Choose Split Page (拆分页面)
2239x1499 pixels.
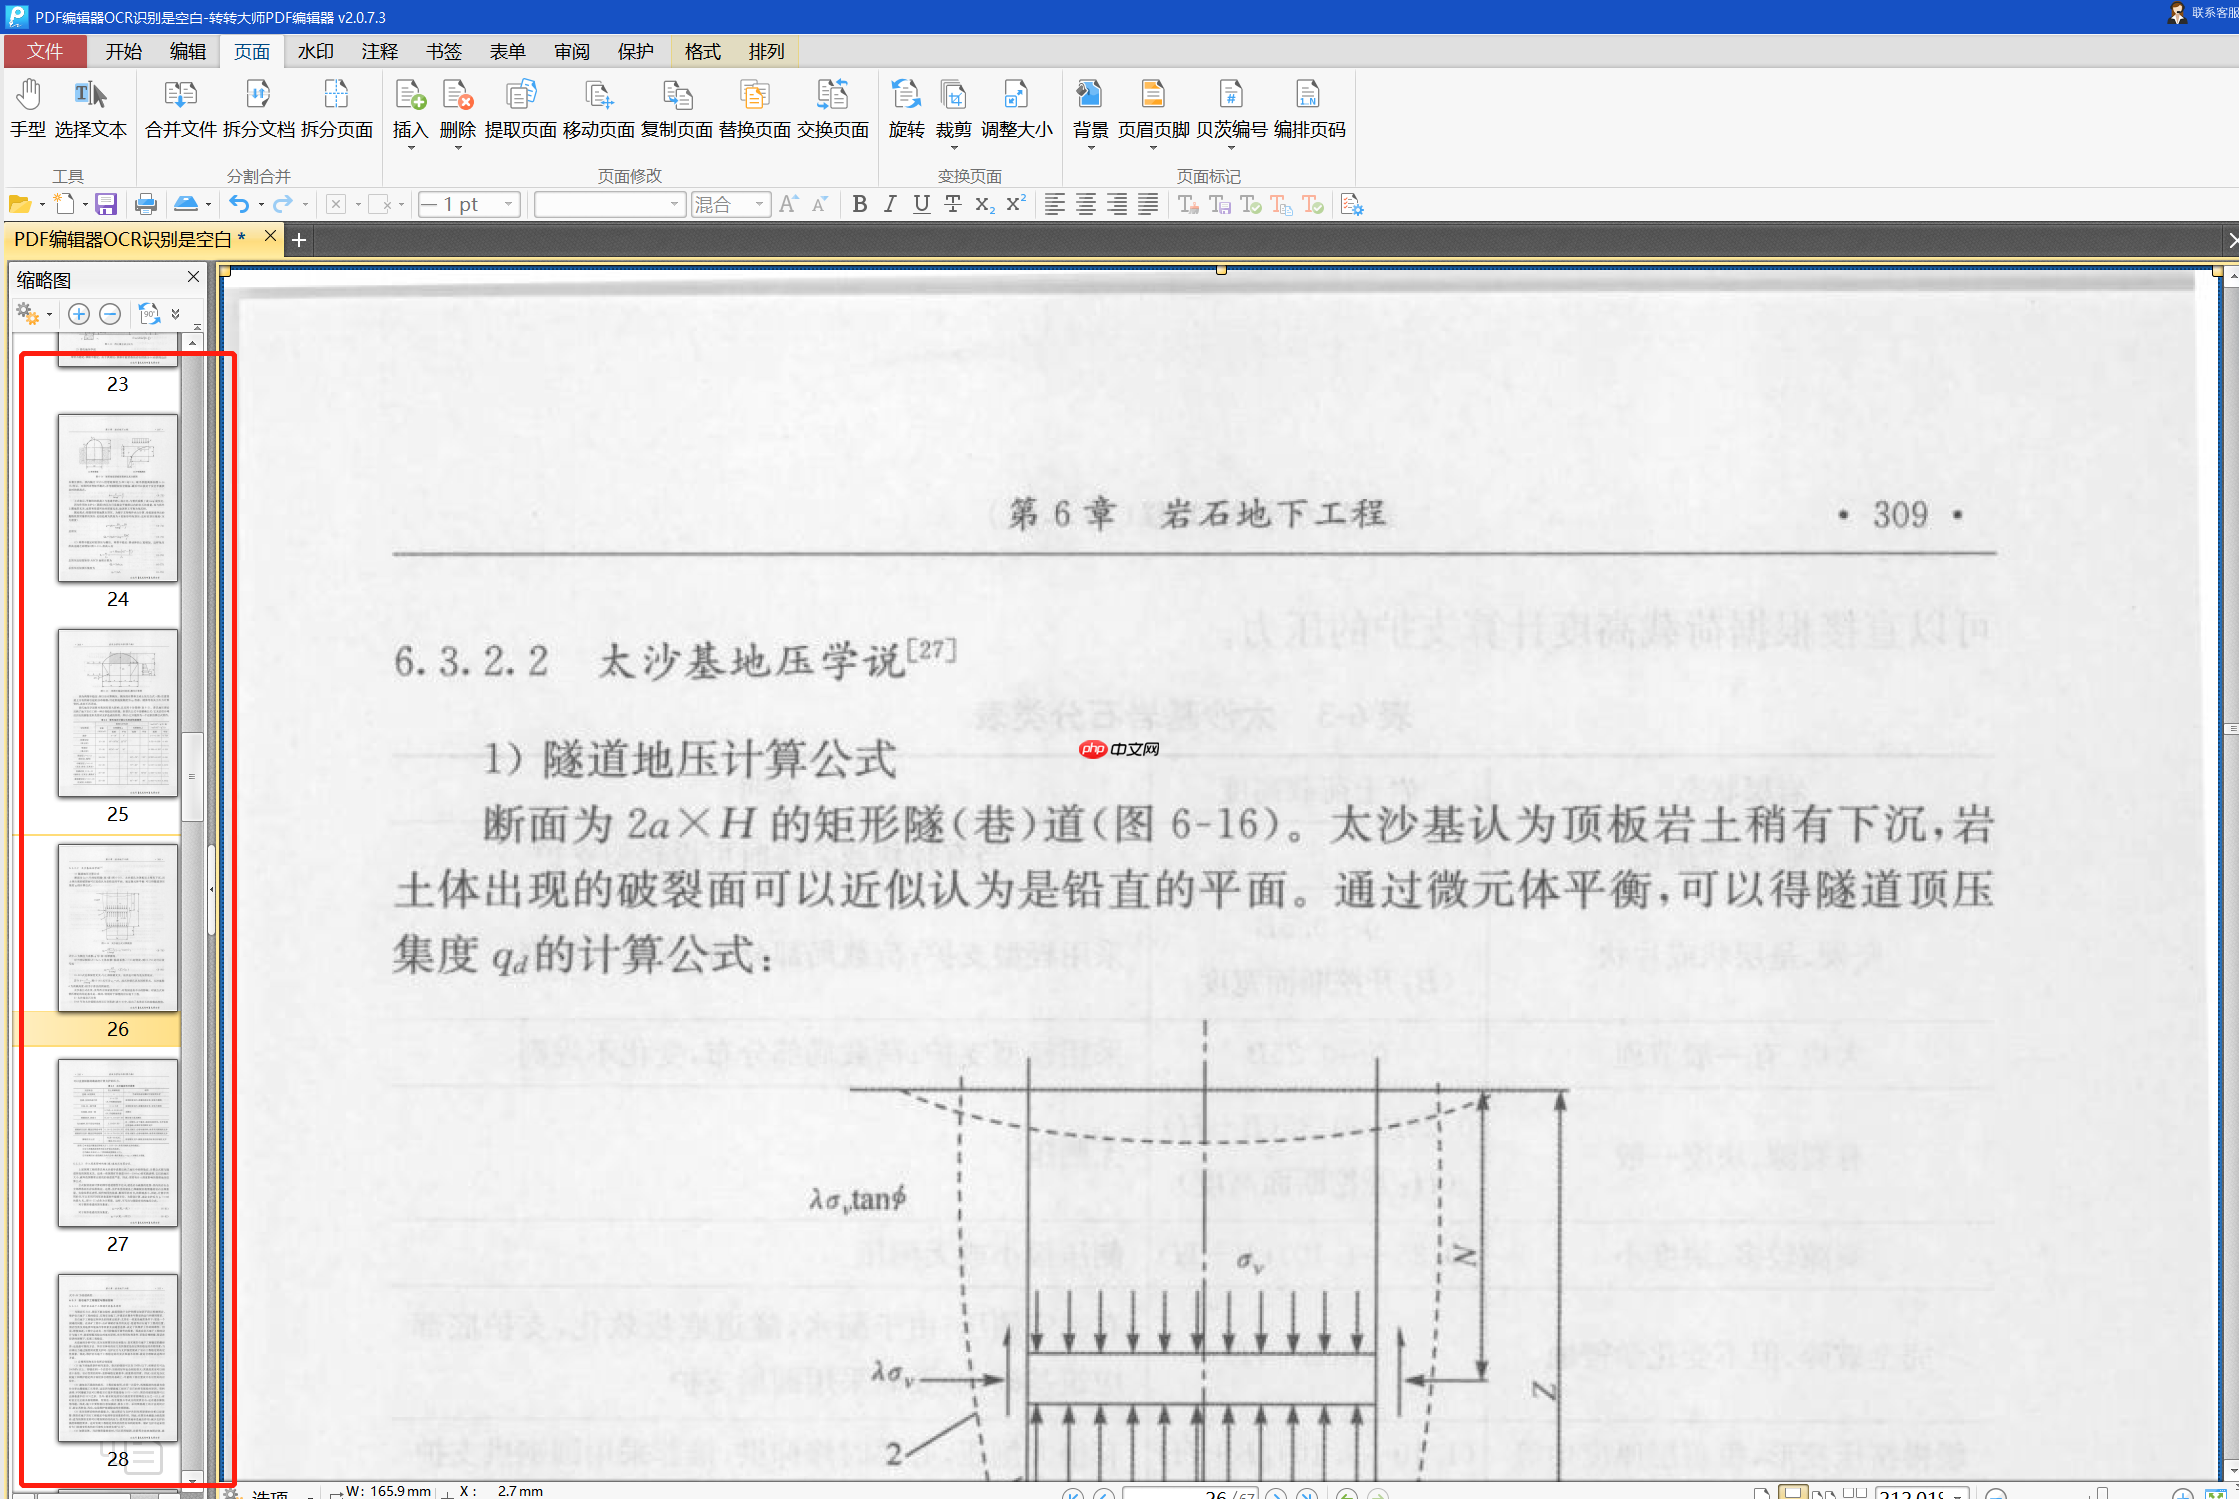(x=336, y=109)
